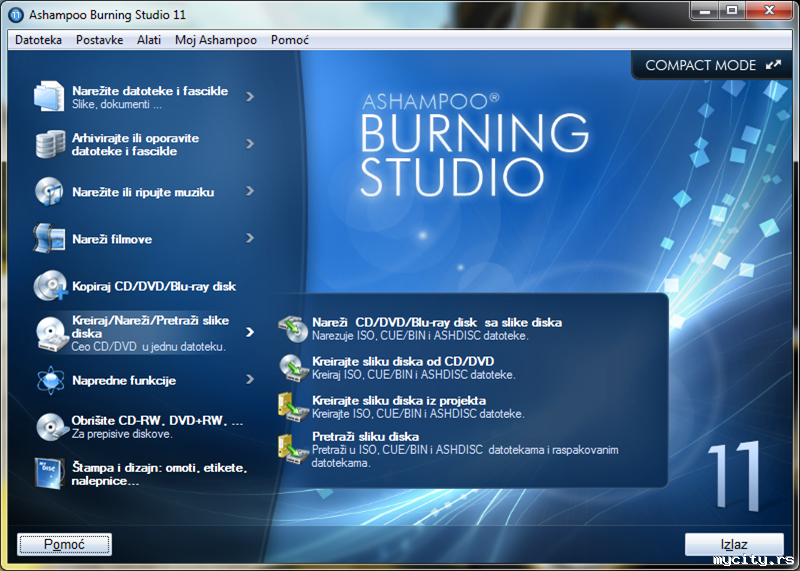
Task: Choose Narežite ili ripujte muziku
Action: tap(144, 191)
